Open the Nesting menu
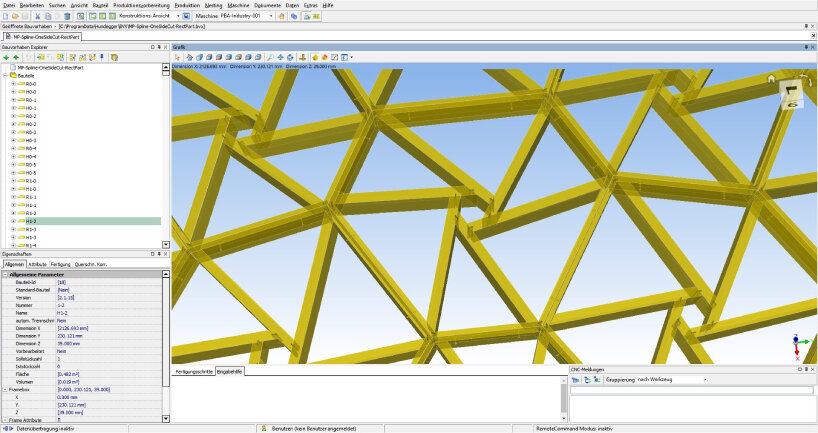The height and width of the screenshot is (433, 818). [213, 5]
